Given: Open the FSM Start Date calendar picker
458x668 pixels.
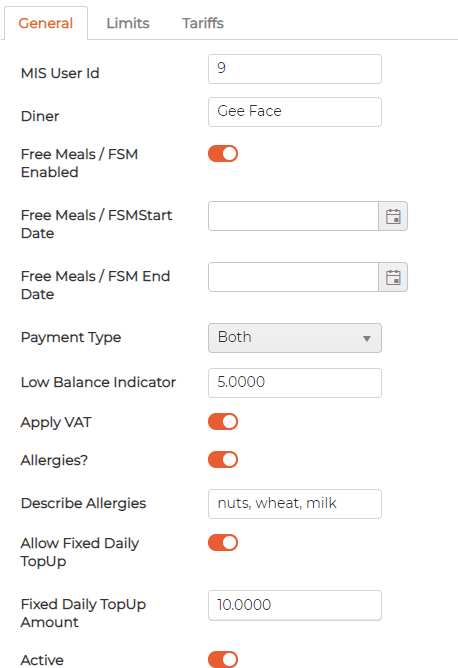Looking at the screenshot, I should click(x=393, y=216).
